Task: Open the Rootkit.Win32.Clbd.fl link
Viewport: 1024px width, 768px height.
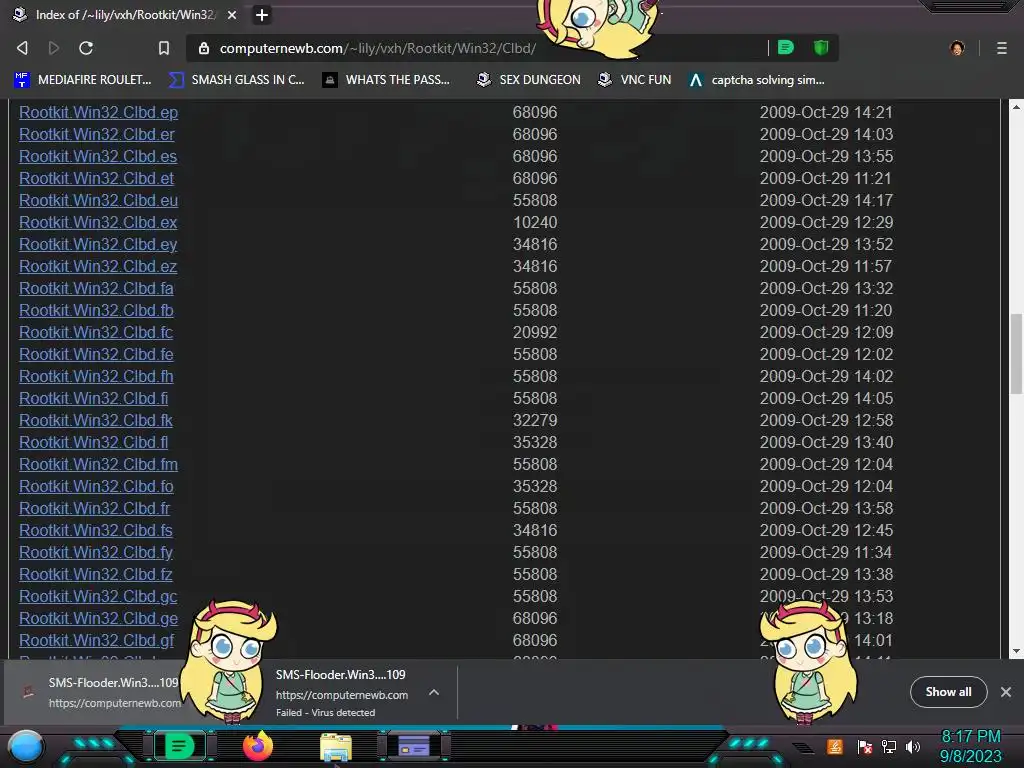Action: [x=93, y=442]
